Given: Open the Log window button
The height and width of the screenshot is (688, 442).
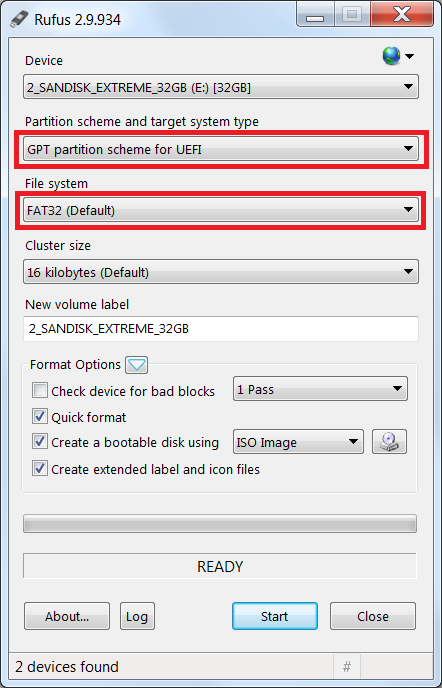Looking at the screenshot, I should [x=137, y=616].
